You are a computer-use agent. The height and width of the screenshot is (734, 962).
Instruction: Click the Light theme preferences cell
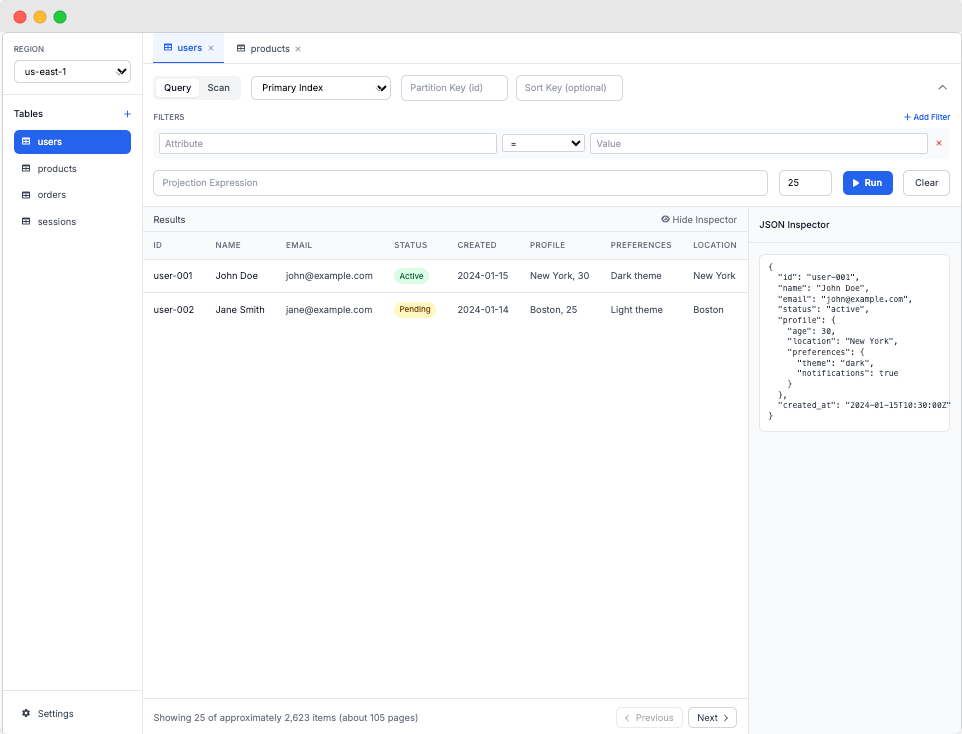tap(636, 310)
